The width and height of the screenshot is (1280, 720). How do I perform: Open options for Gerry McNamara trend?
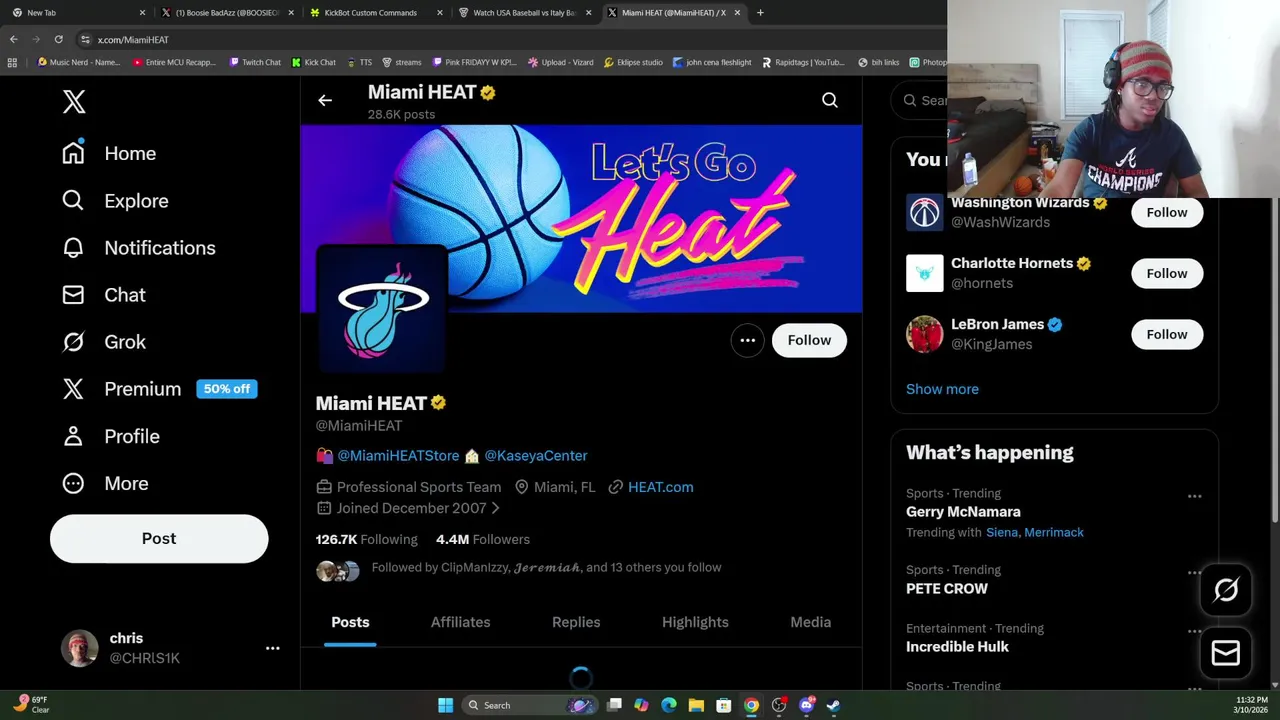tap(1194, 496)
